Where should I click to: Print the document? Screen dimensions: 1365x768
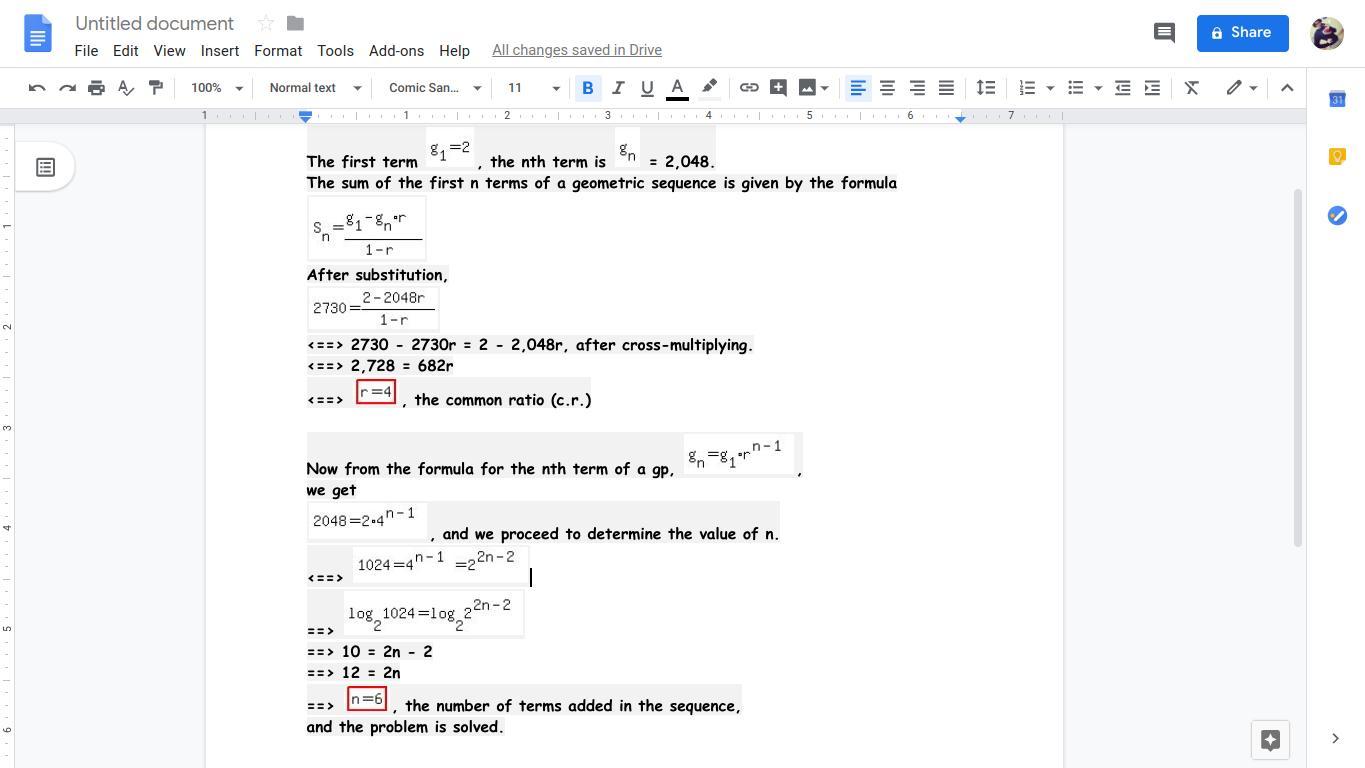[x=96, y=88]
